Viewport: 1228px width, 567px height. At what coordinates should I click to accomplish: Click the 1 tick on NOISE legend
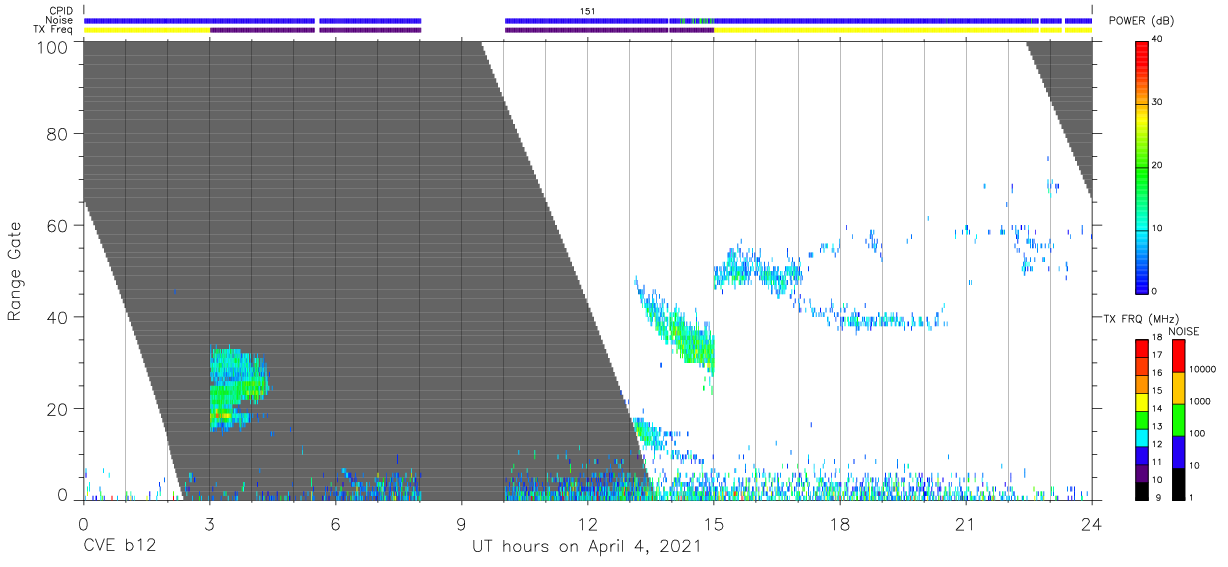1192,497
